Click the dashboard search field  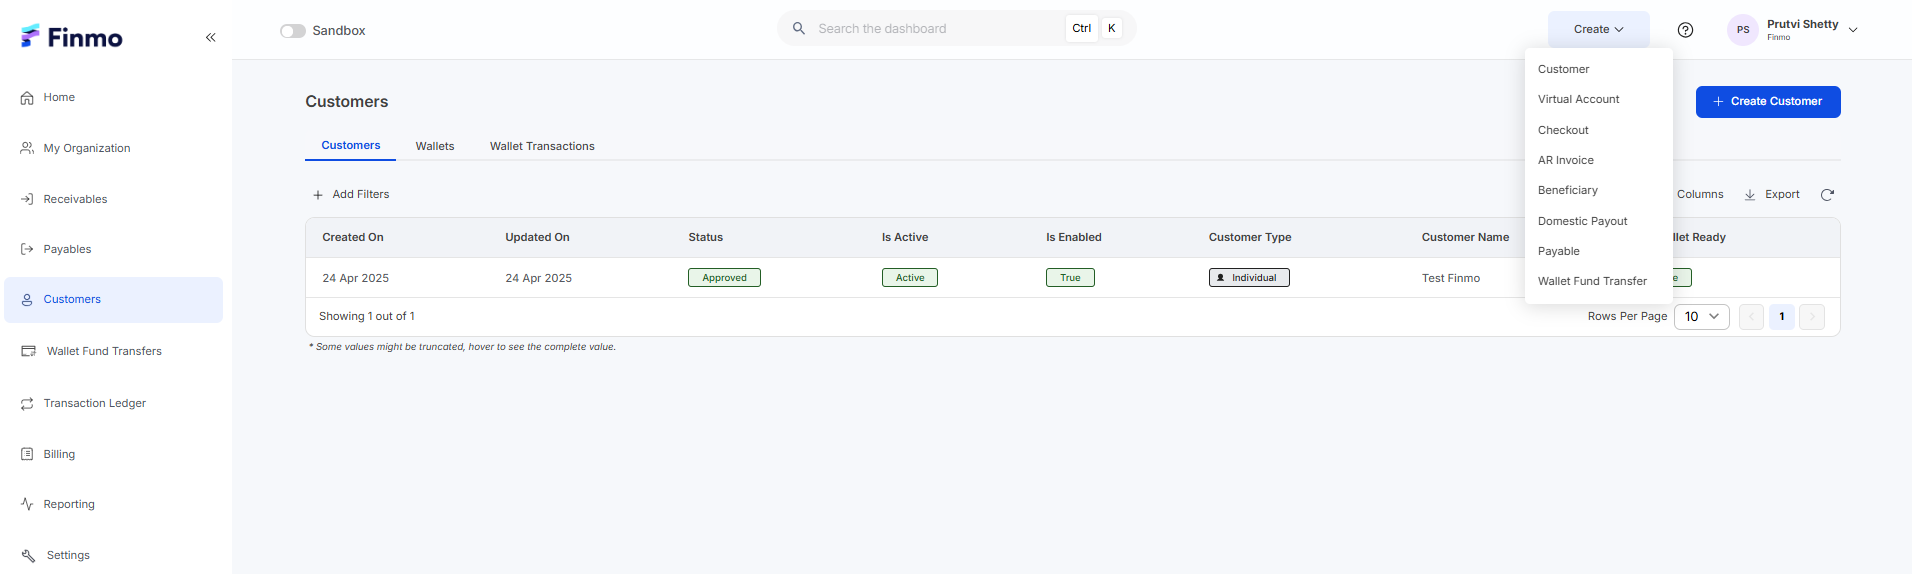coord(957,28)
